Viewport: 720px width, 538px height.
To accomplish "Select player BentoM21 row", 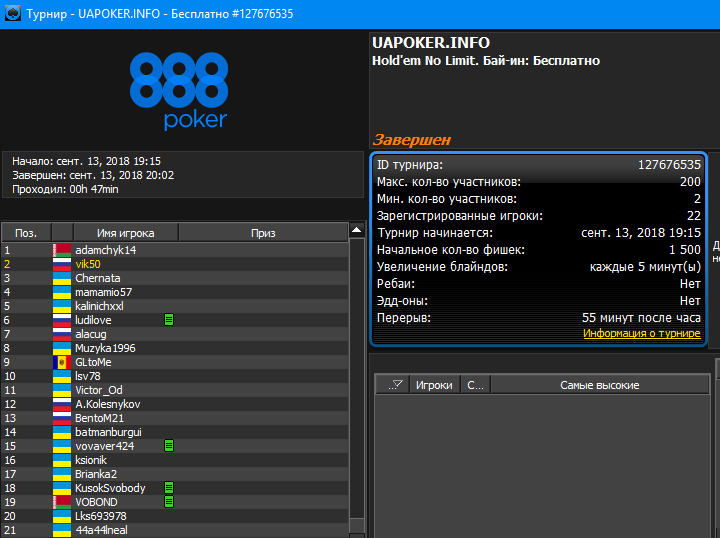I will tap(174, 418).
